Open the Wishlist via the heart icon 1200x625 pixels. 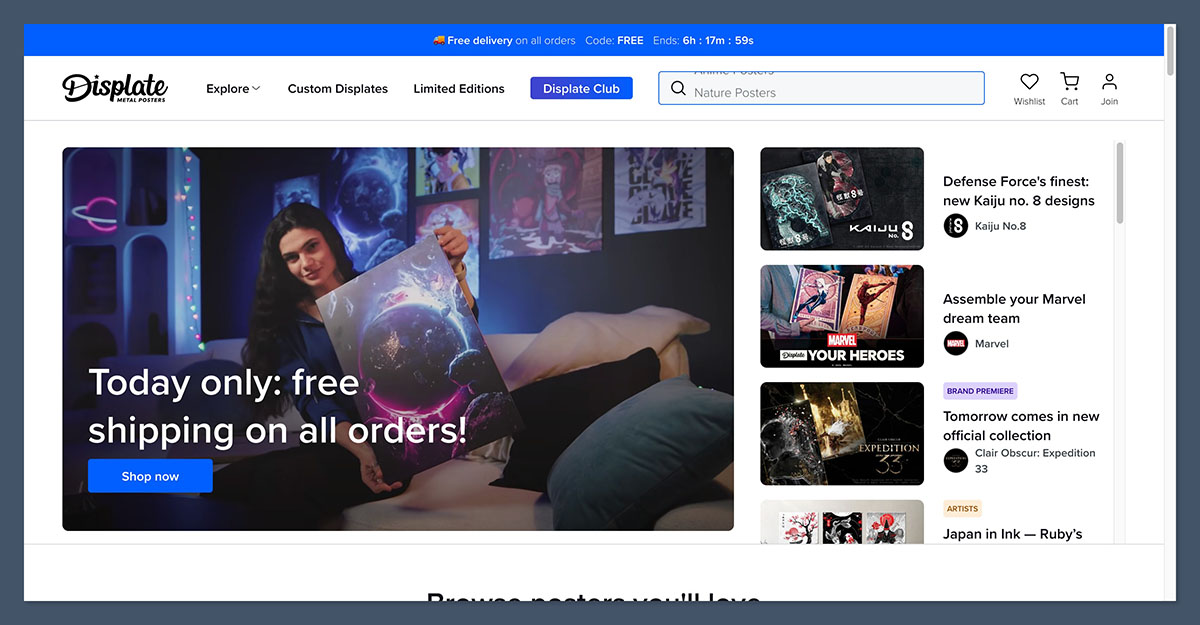coord(1029,82)
